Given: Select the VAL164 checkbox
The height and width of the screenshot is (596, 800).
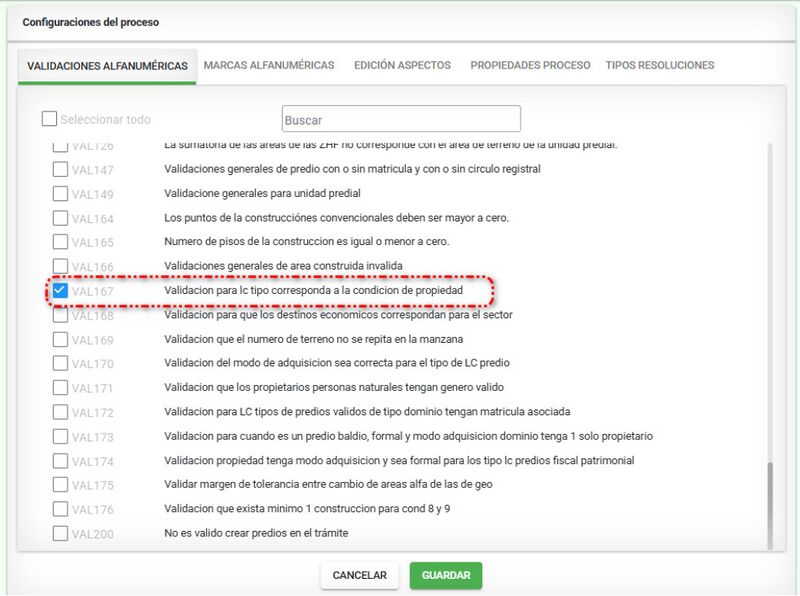Looking at the screenshot, I should point(60,218).
